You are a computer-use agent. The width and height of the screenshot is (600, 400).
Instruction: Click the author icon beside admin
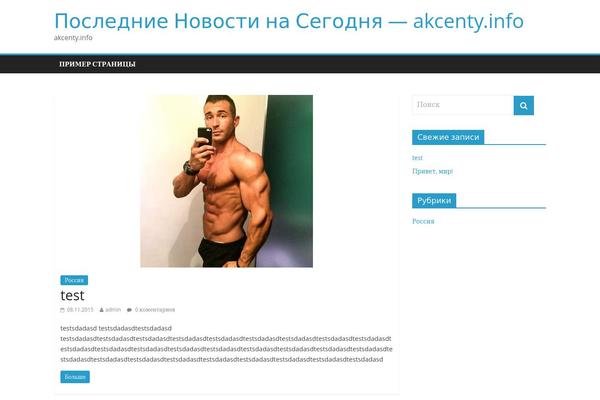(101, 310)
